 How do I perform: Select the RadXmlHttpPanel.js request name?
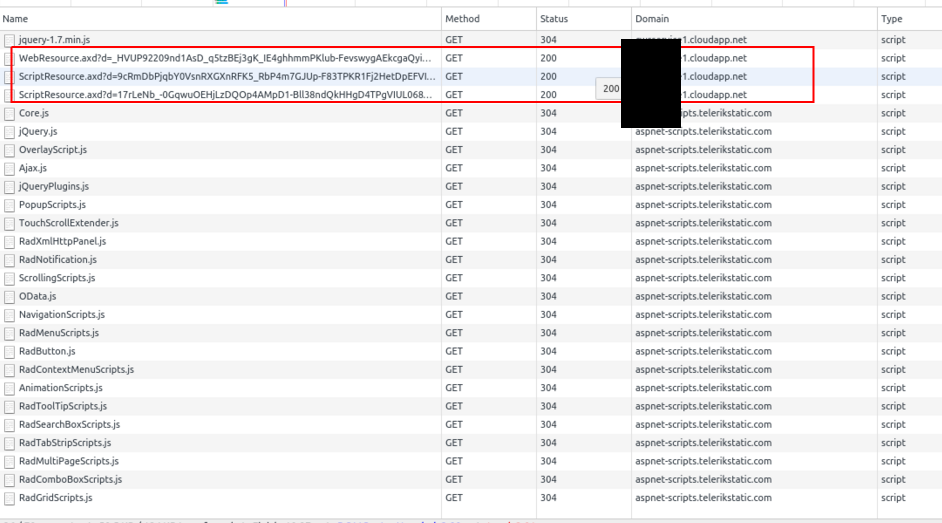62,241
